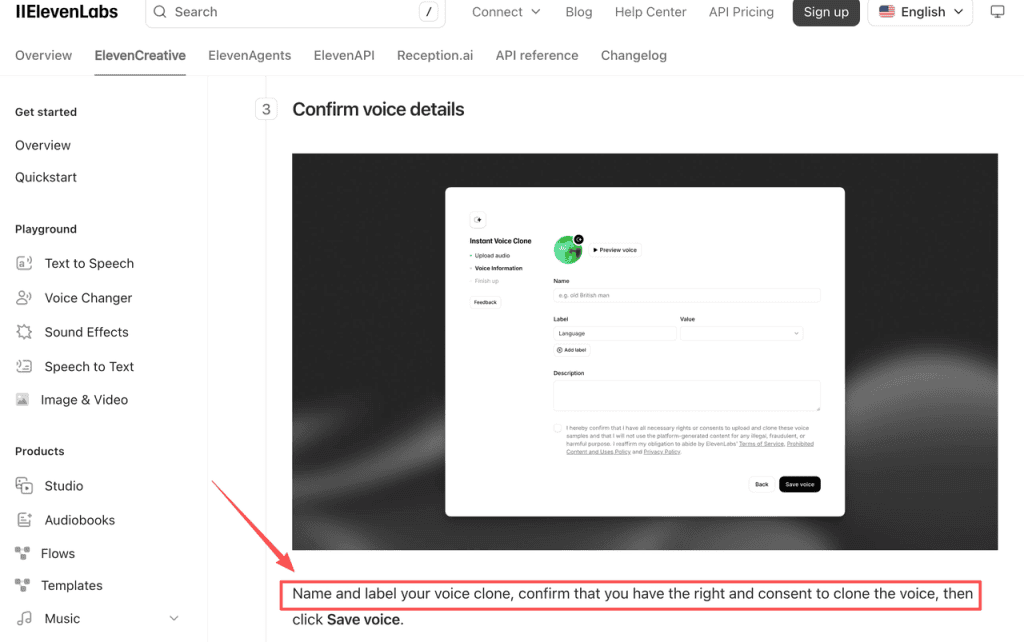The height and width of the screenshot is (642, 1024).
Task: Open the API Pricing link
Action: point(741,12)
